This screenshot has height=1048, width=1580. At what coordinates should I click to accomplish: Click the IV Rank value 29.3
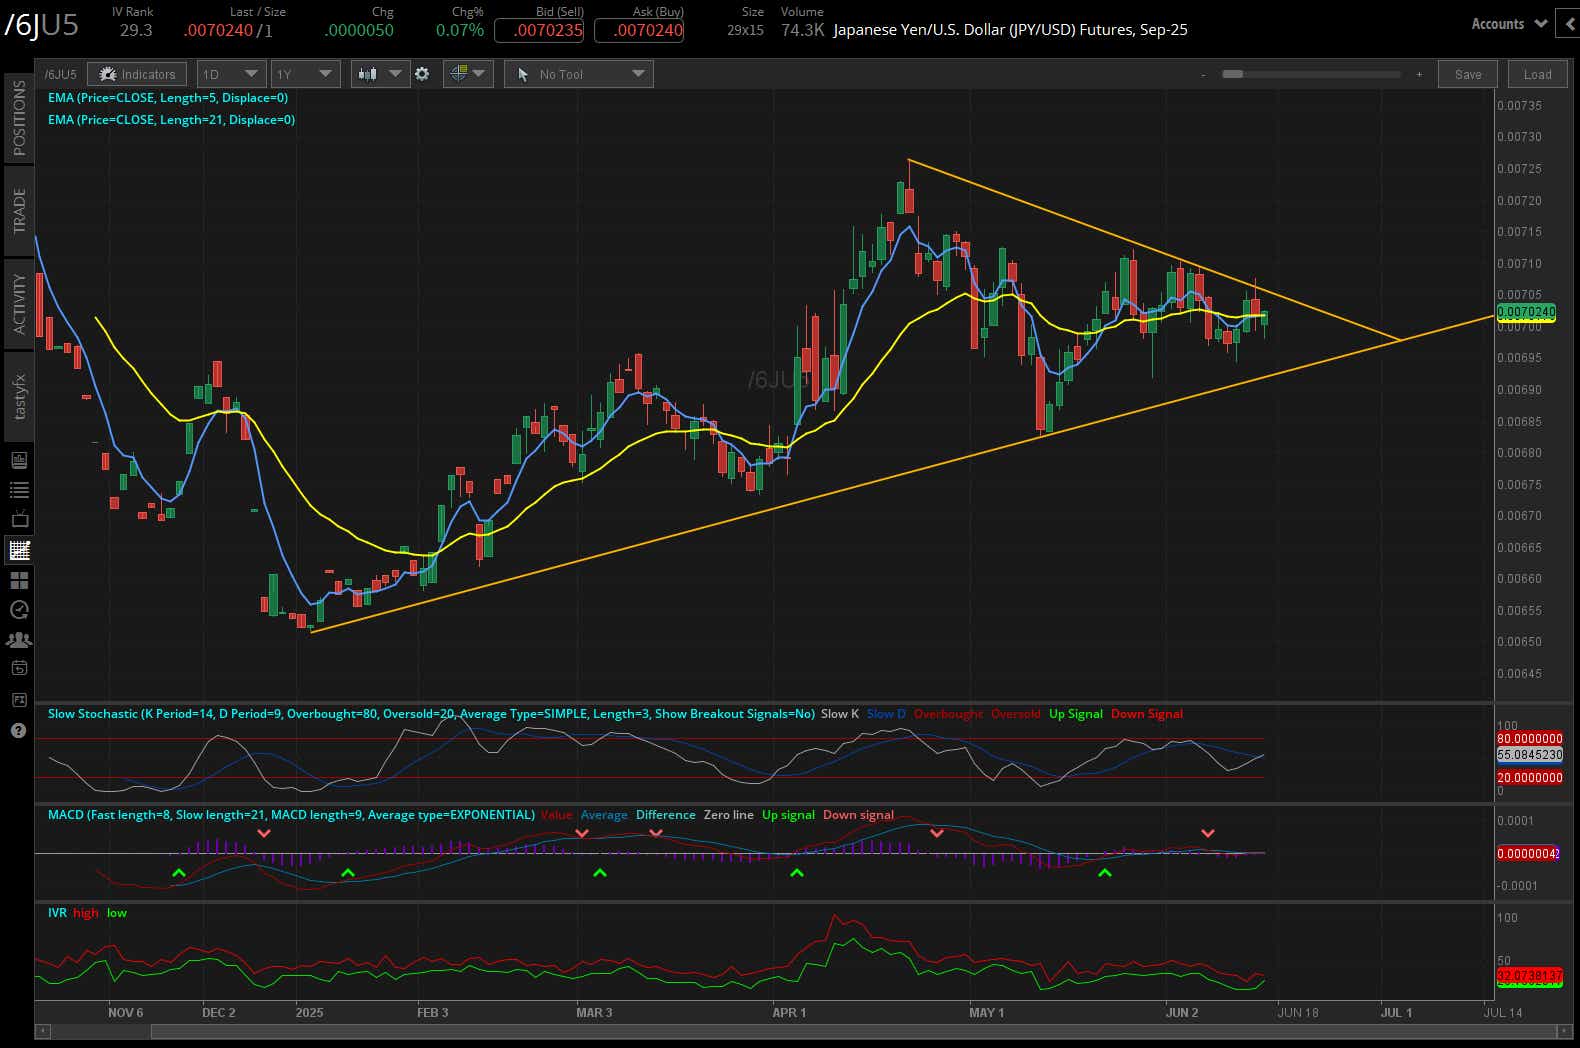click(136, 30)
